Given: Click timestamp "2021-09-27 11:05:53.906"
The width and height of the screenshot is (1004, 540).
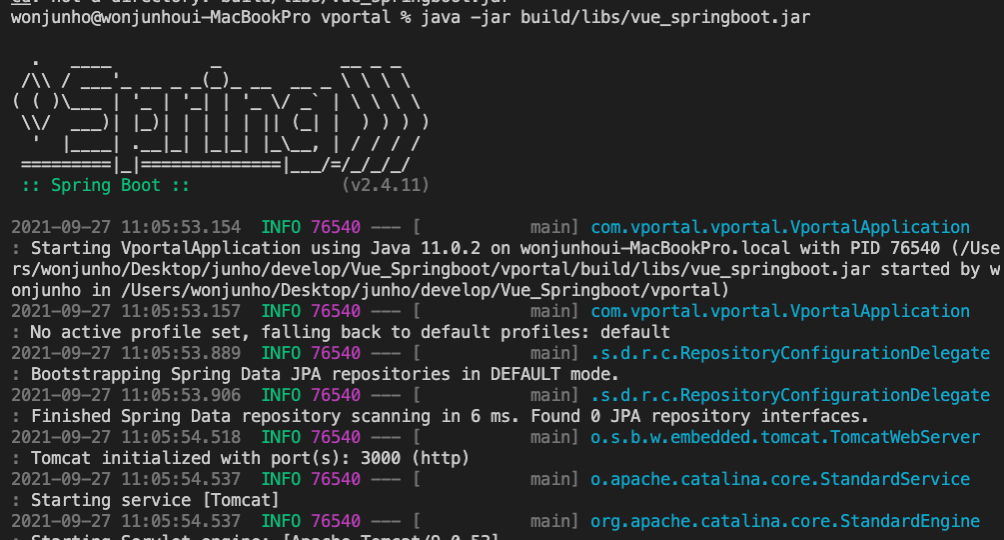Looking at the screenshot, I should pos(126,395).
